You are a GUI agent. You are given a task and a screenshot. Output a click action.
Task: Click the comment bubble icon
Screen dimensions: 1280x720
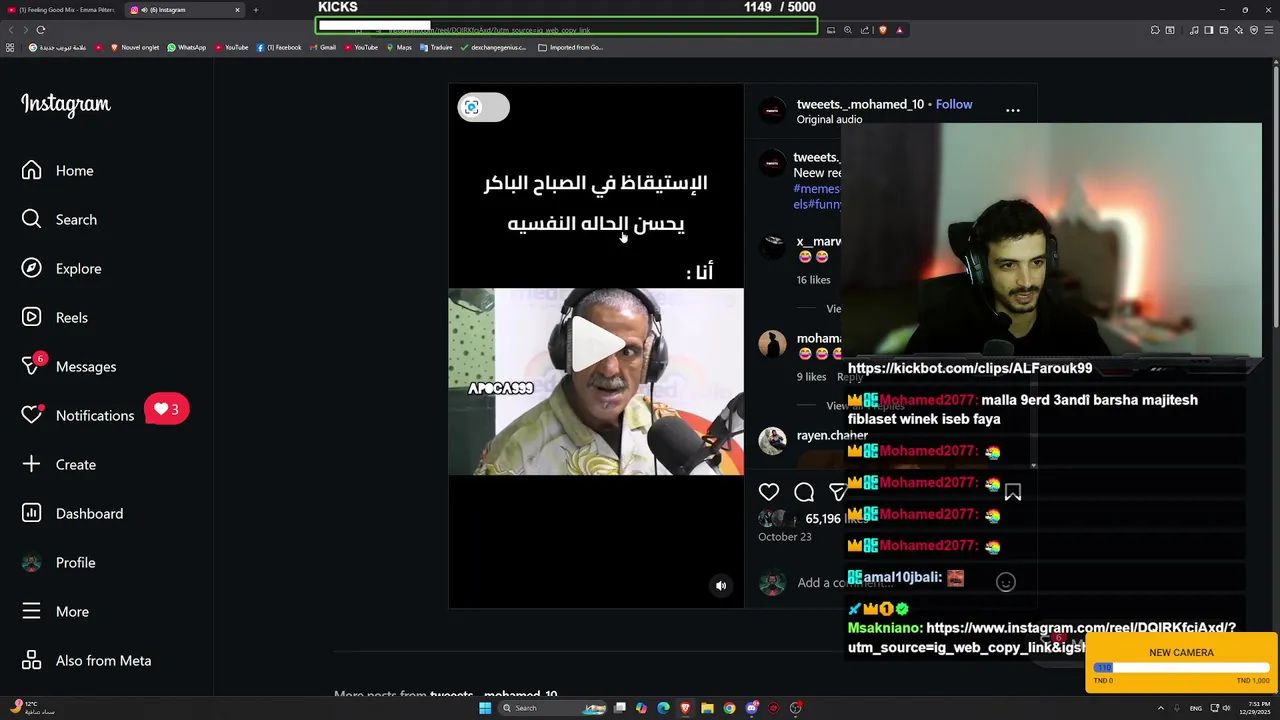(x=804, y=492)
